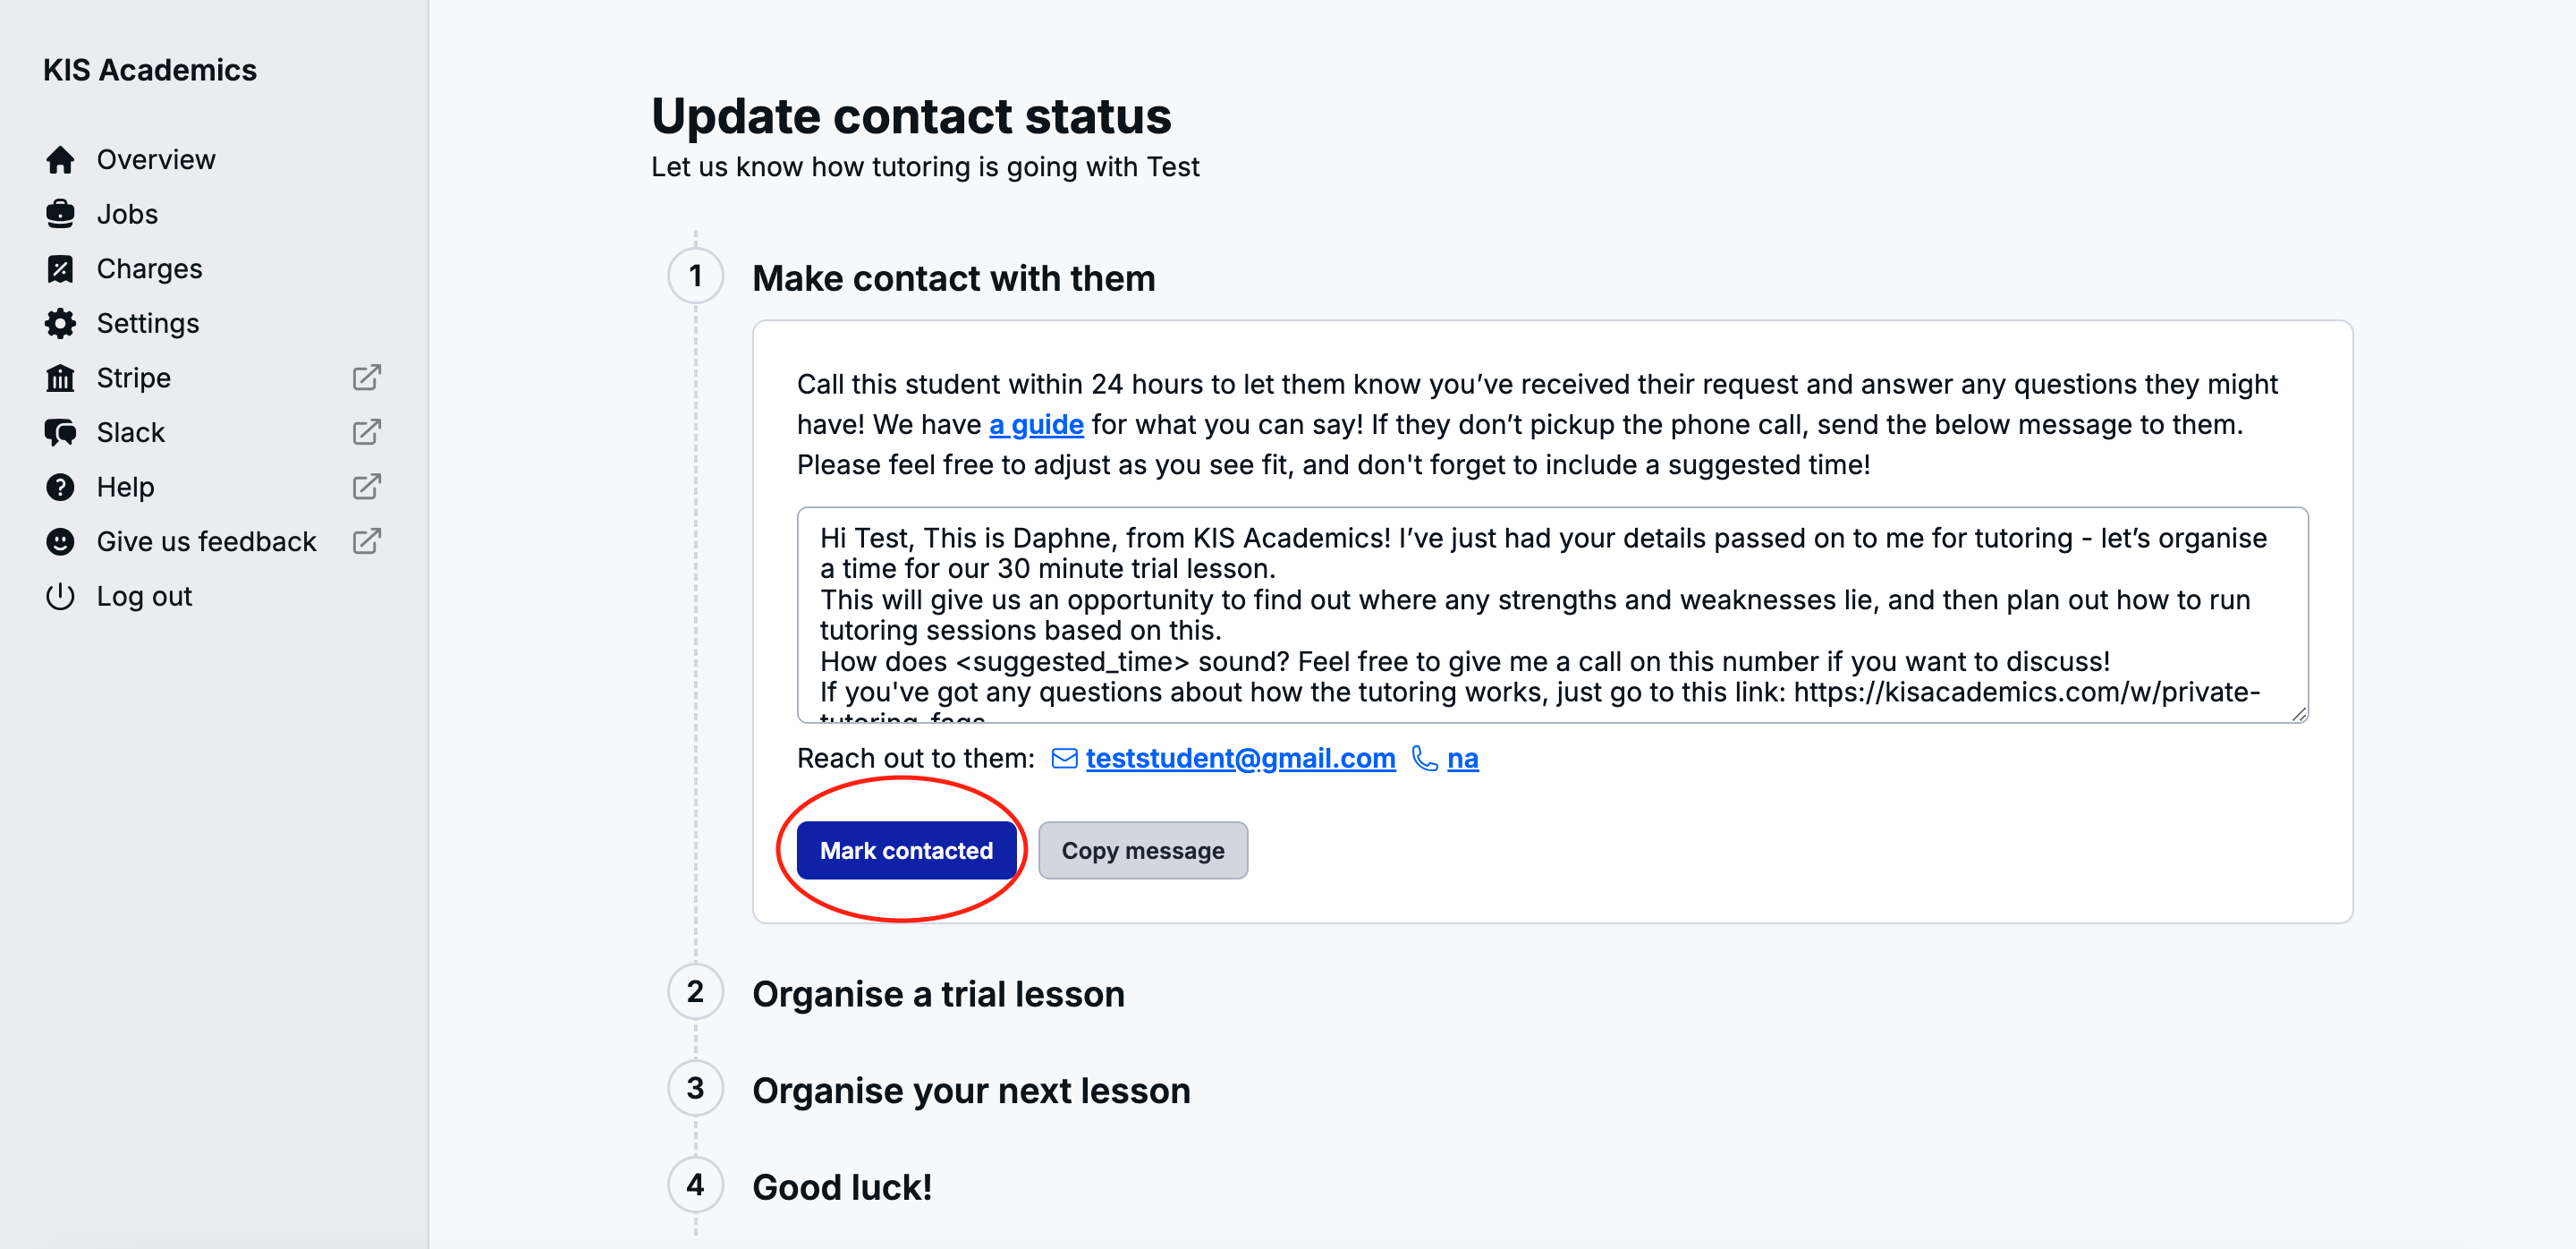This screenshot has height=1249, width=2576.
Task: Open the Jobs menu item
Action: pos(127,214)
